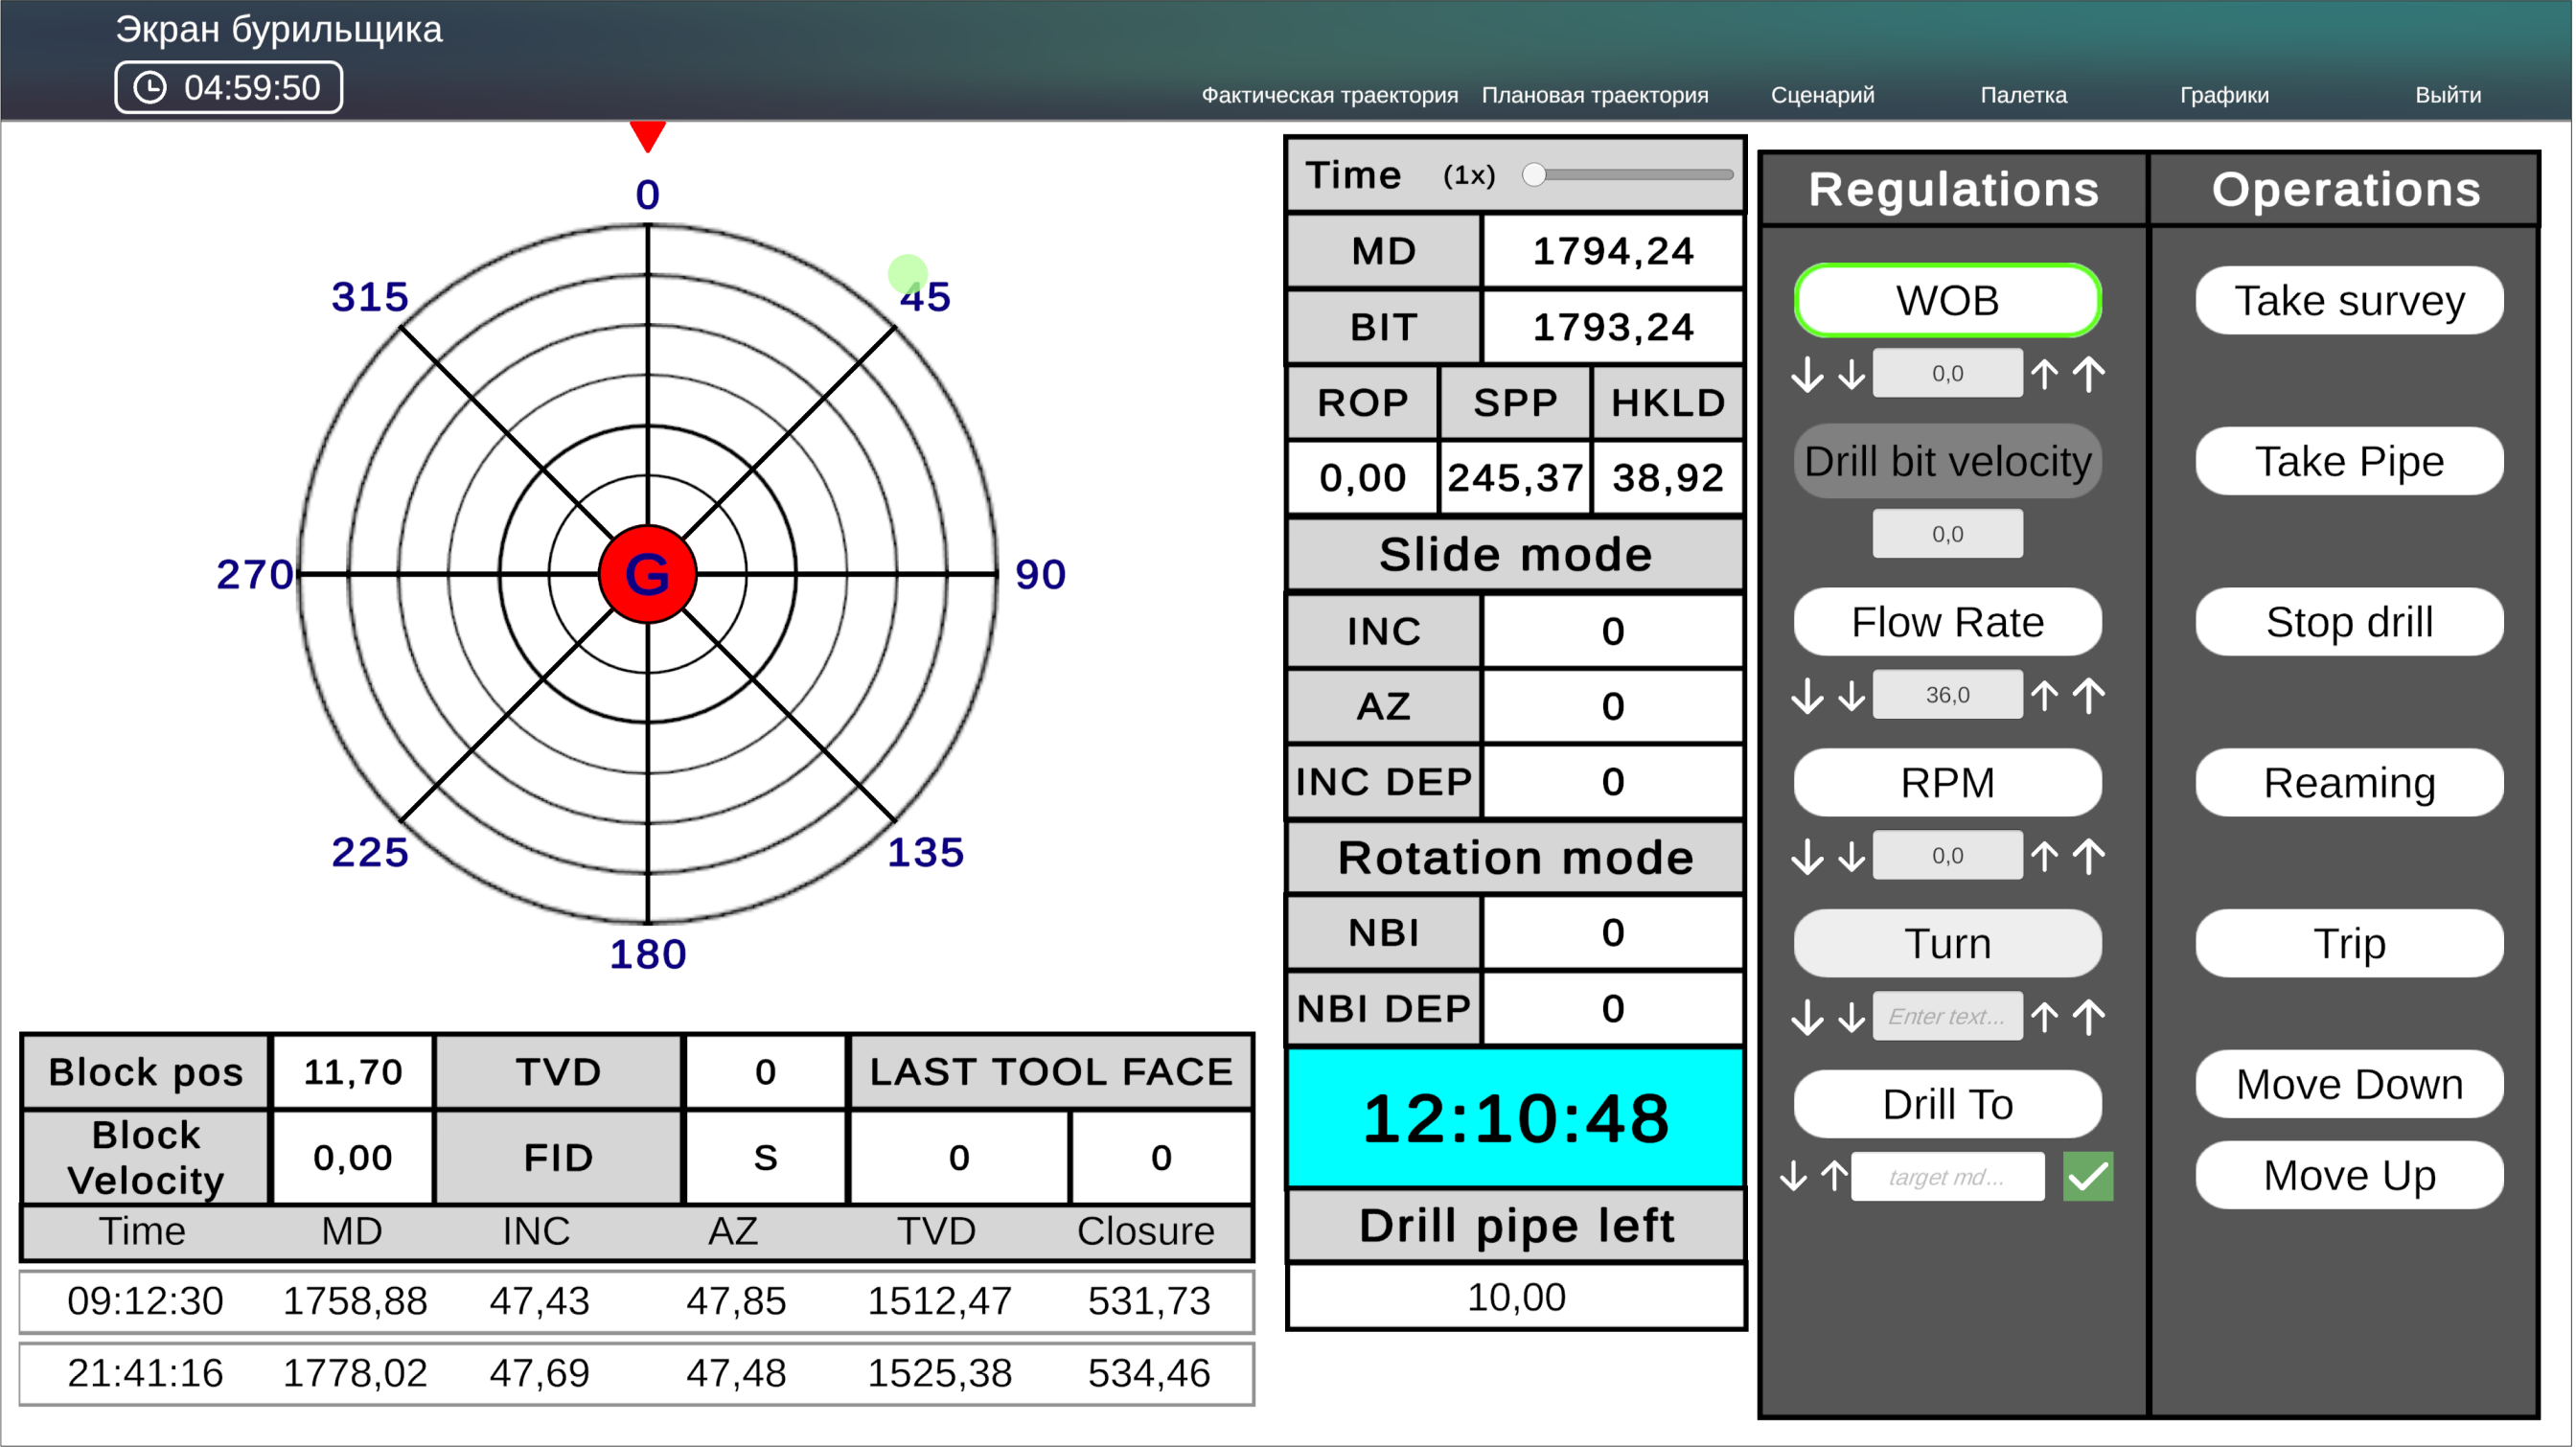Click the green checkmark to confirm target MD
Viewport: 2576px width, 1447px height.
pyautogui.click(x=2088, y=1177)
